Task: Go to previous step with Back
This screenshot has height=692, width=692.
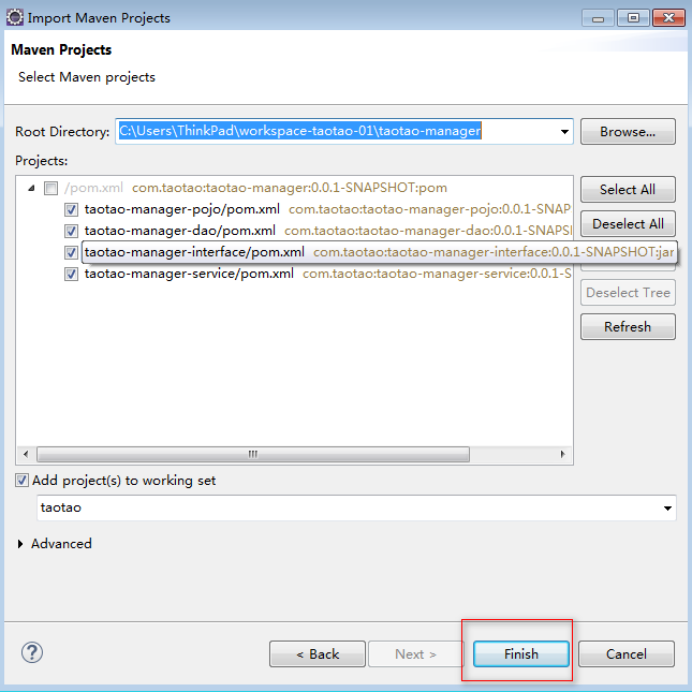Action: click(x=317, y=654)
